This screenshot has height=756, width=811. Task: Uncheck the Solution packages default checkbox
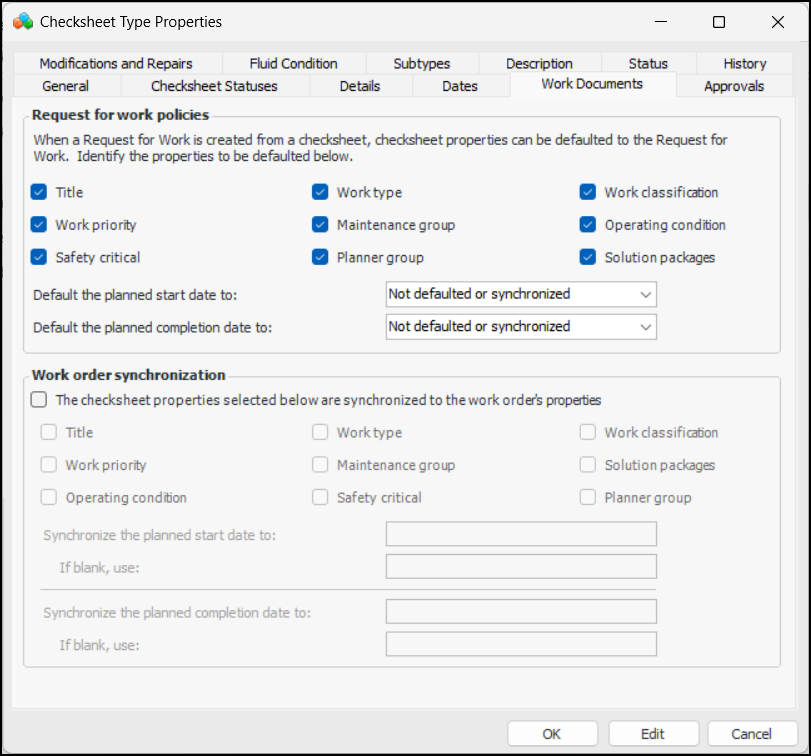(588, 257)
